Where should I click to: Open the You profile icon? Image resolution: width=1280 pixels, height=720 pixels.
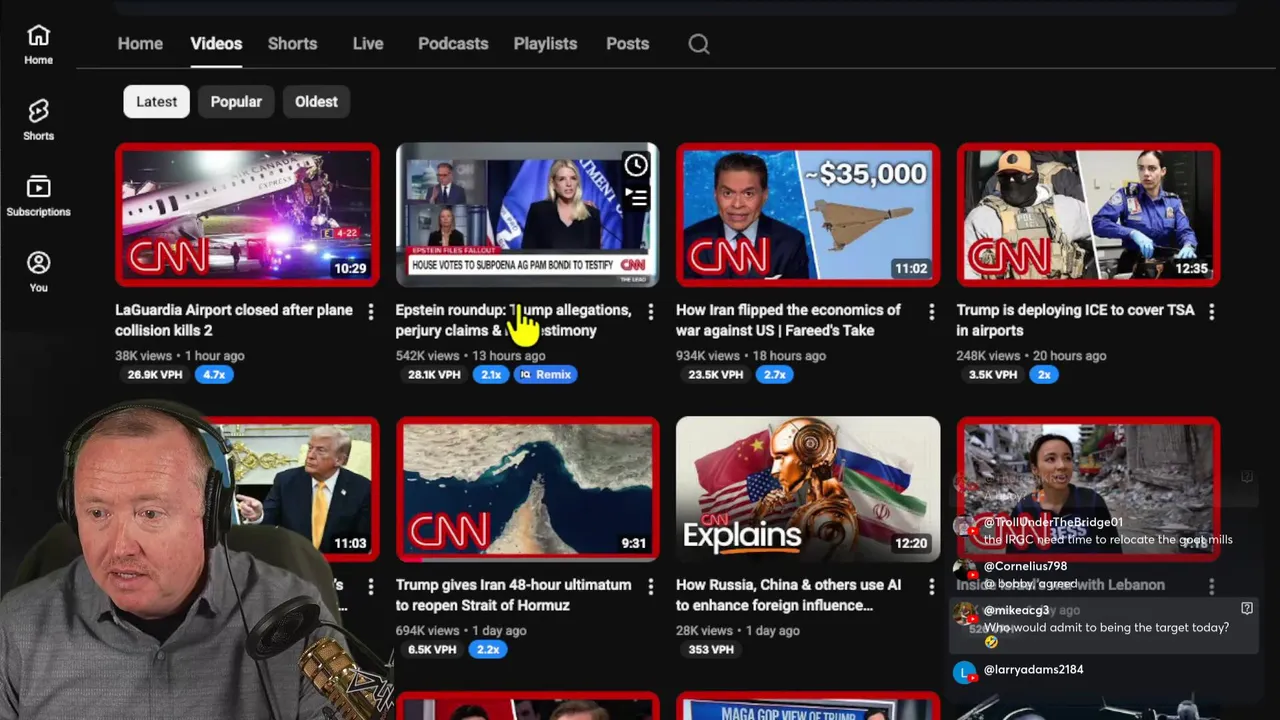tap(38, 272)
